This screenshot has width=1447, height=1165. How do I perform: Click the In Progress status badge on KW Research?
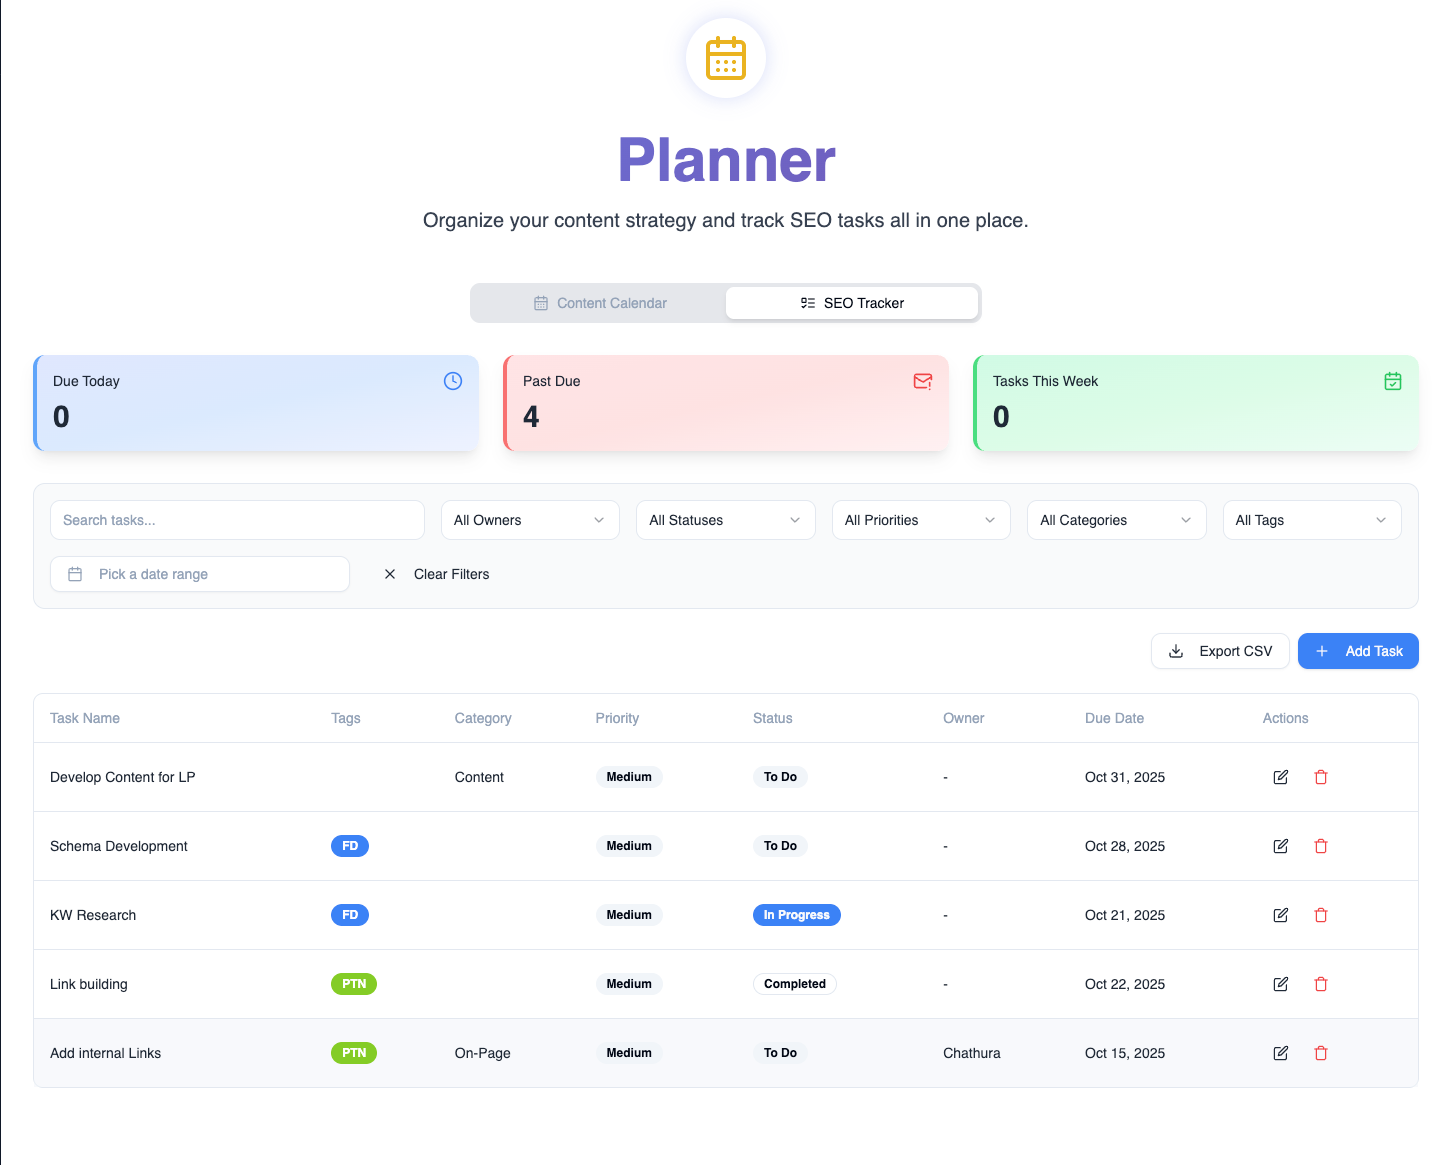point(796,915)
